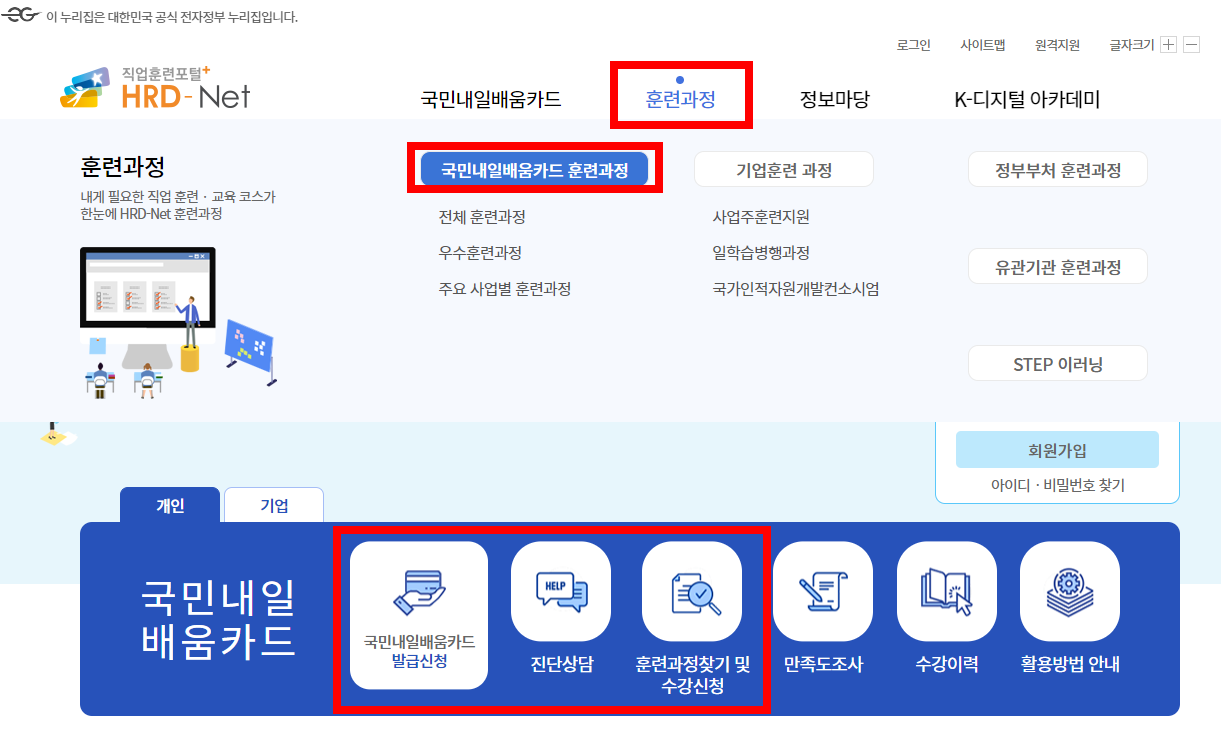Screen dimensions: 1221x745
Task: Open 활용방법 안내 gear icon
Action: tap(1070, 591)
